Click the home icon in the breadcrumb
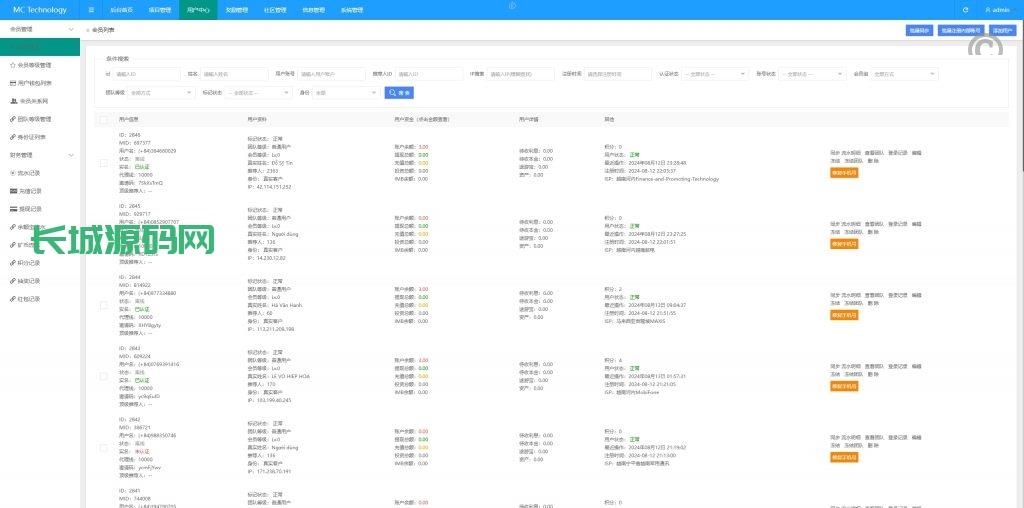 point(88,32)
